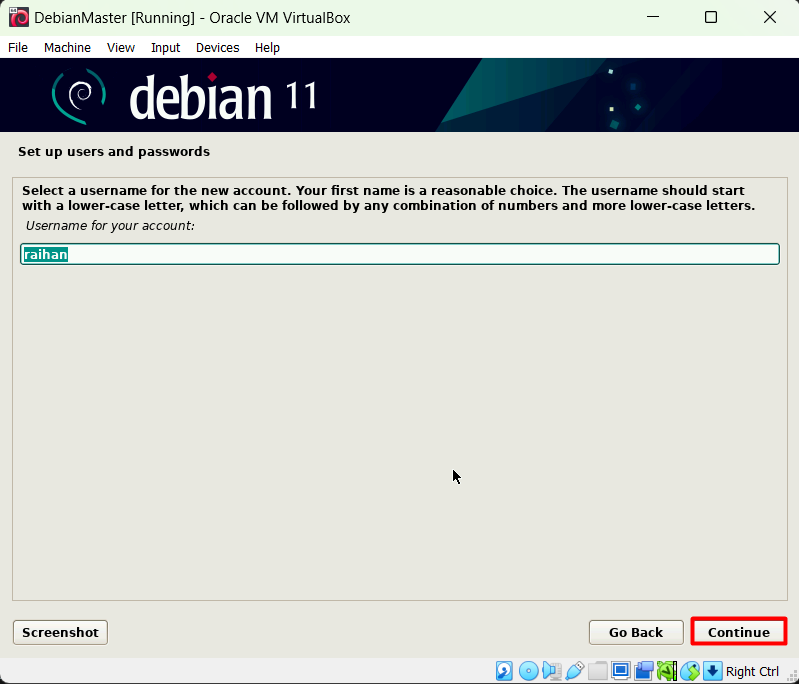Open the display settings monitor icon

point(621,671)
